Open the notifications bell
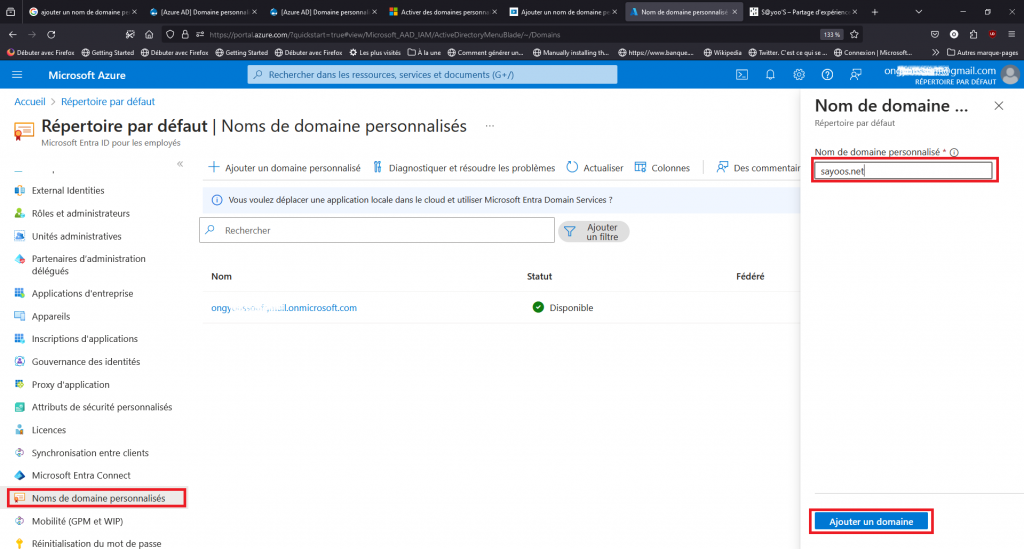Image resolution: width=1024 pixels, height=549 pixels. [x=770, y=75]
